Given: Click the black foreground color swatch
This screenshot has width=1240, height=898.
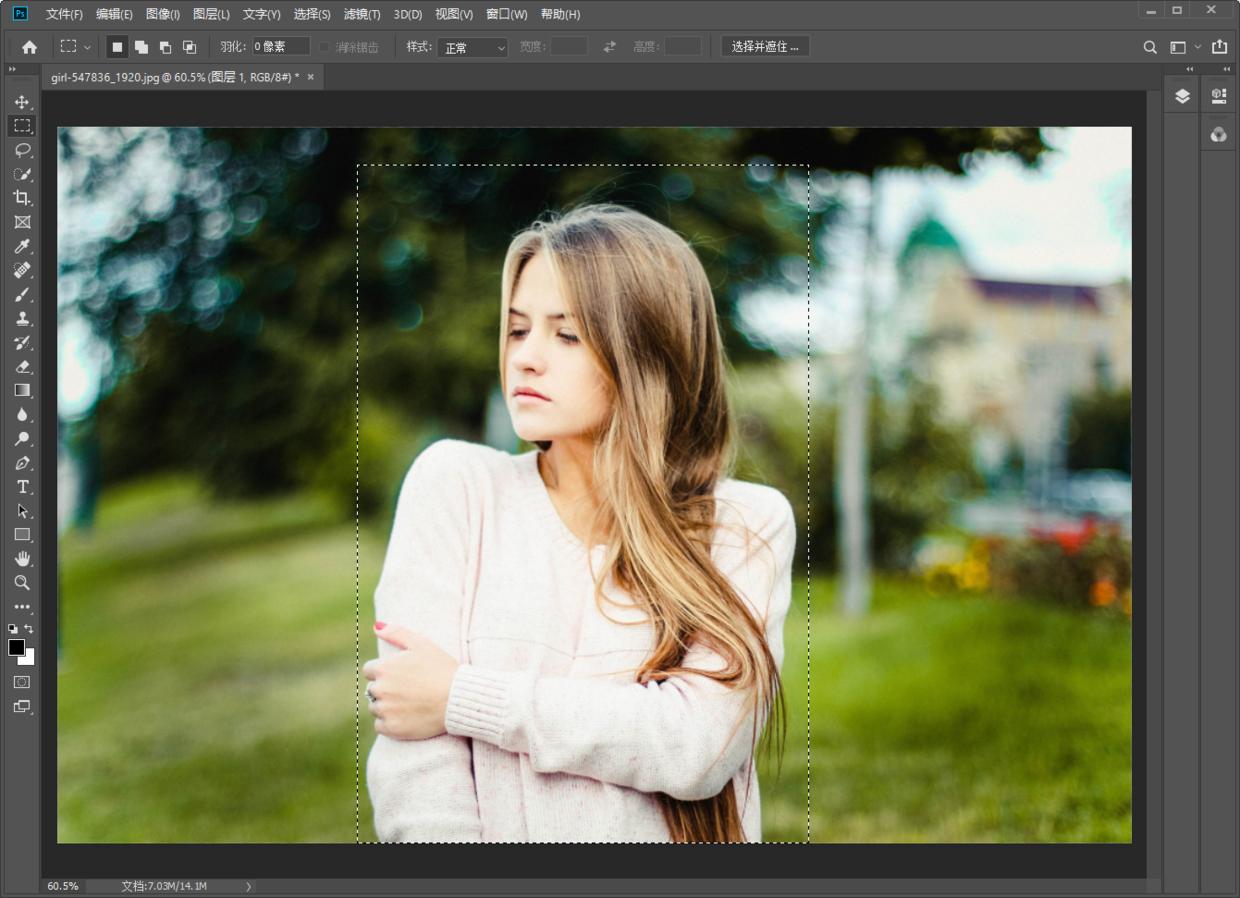Looking at the screenshot, I should (x=17, y=647).
